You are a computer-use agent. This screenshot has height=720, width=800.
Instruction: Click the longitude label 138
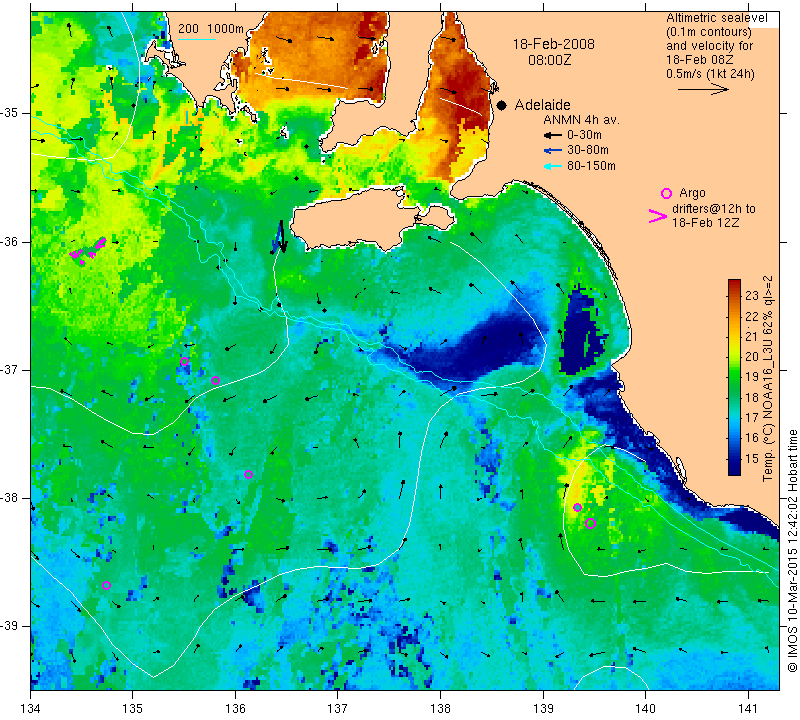coord(440,708)
